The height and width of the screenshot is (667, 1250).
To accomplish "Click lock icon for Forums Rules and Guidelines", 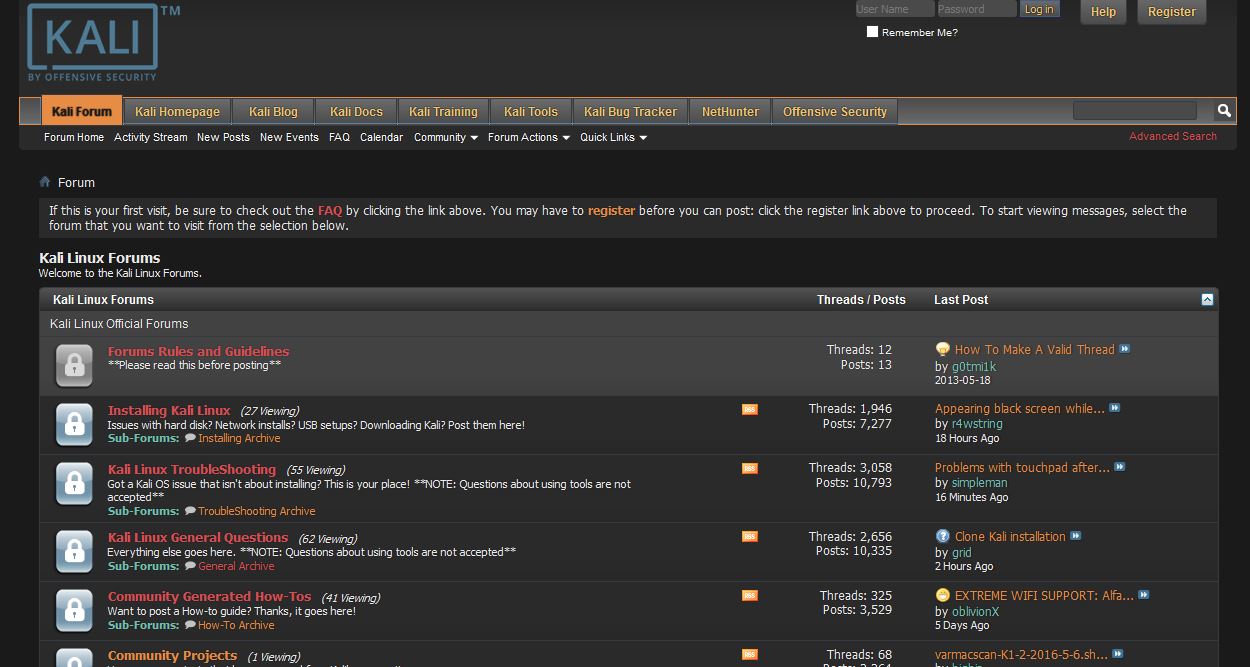I will (x=74, y=365).
